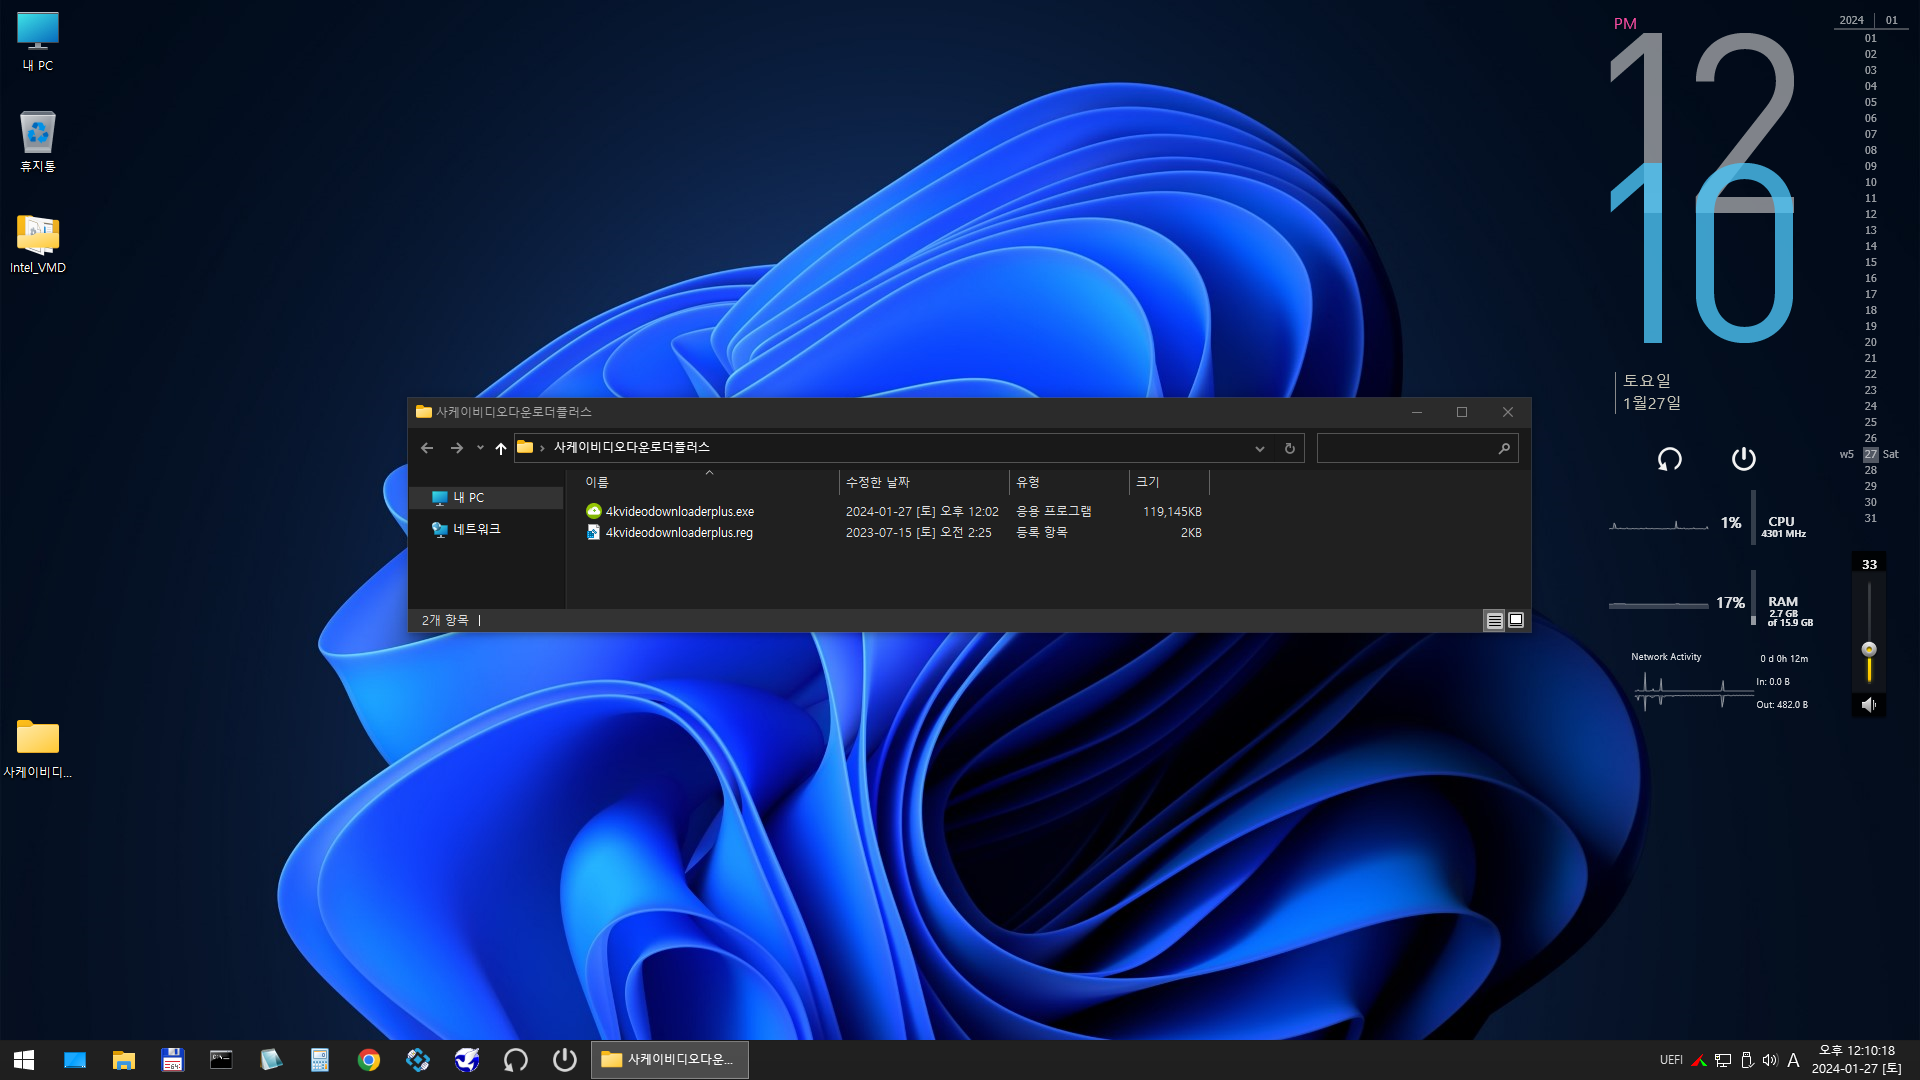Click the 등록 항목 type cell

click(x=1042, y=533)
